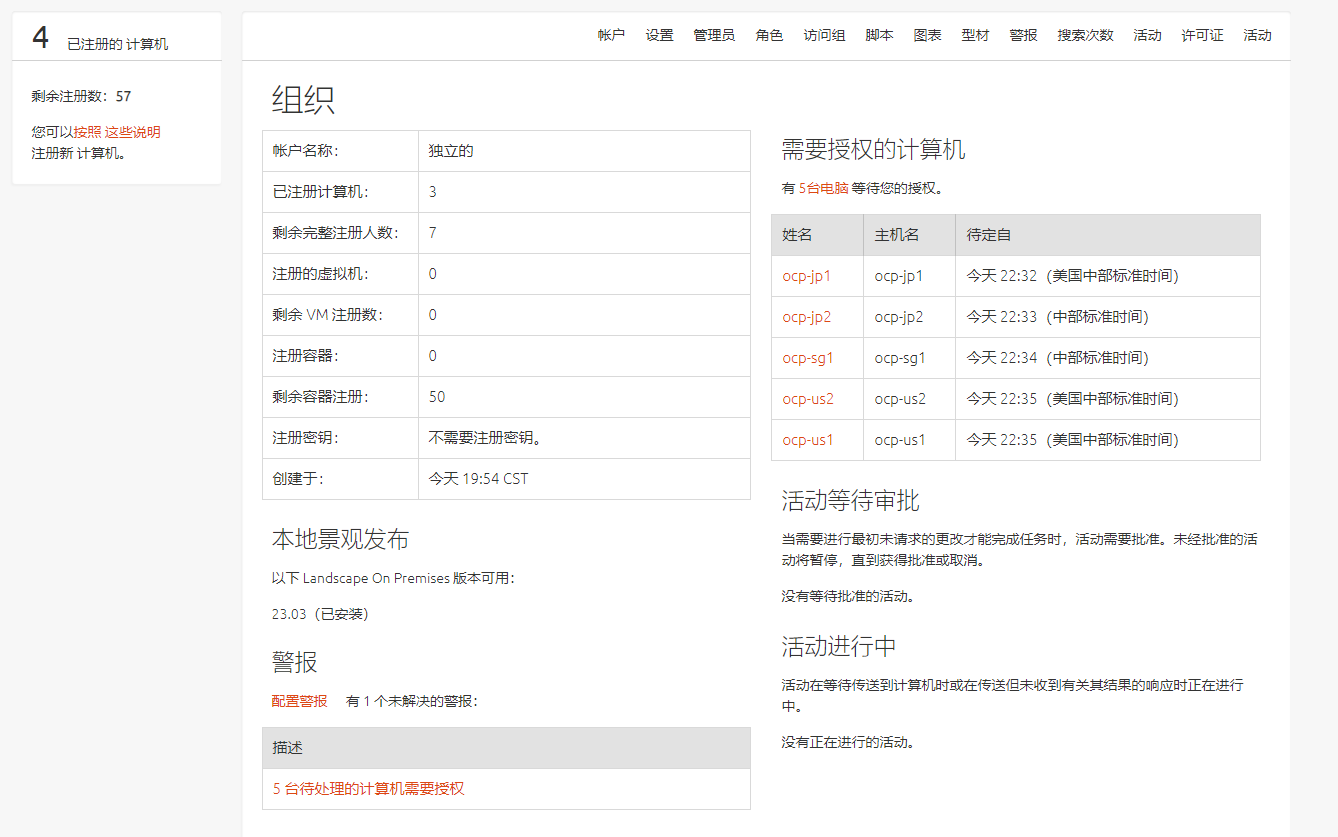Viewport: 1338px width, 837px height.
Task: Go to the 设置 navigation item
Action: pos(659,35)
